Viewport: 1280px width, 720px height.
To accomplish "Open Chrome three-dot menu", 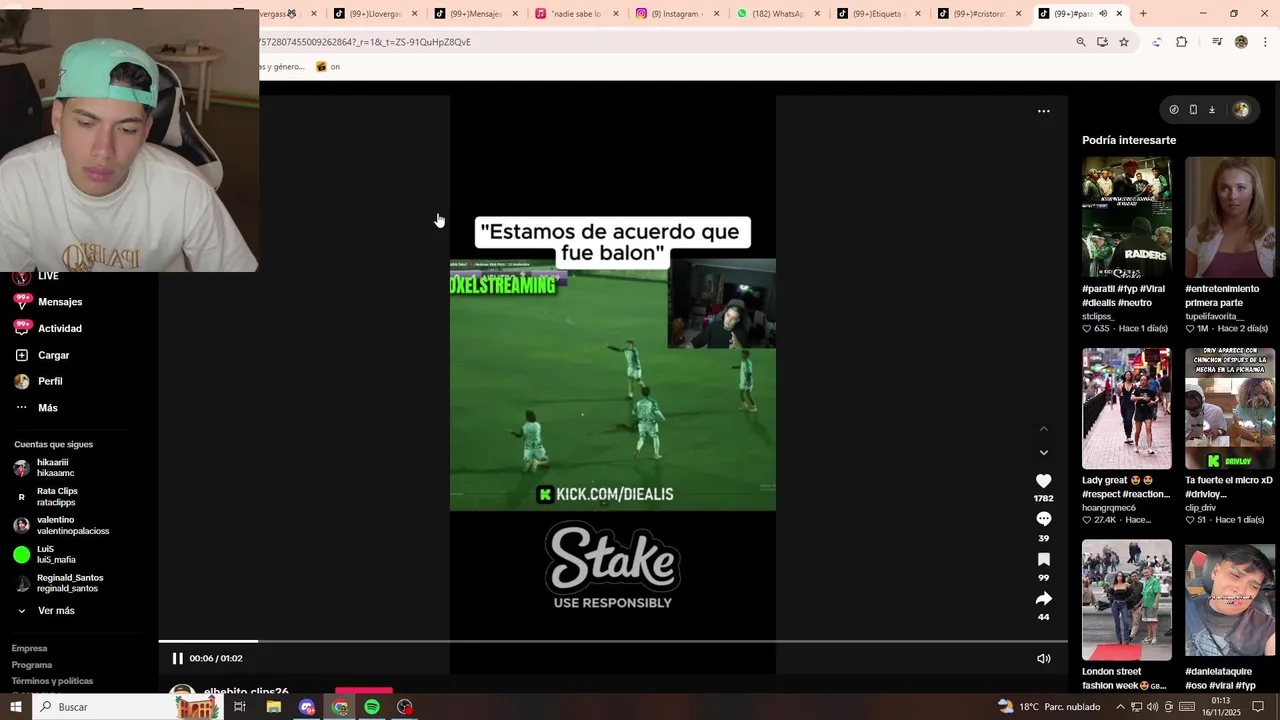I will click(1265, 42).
